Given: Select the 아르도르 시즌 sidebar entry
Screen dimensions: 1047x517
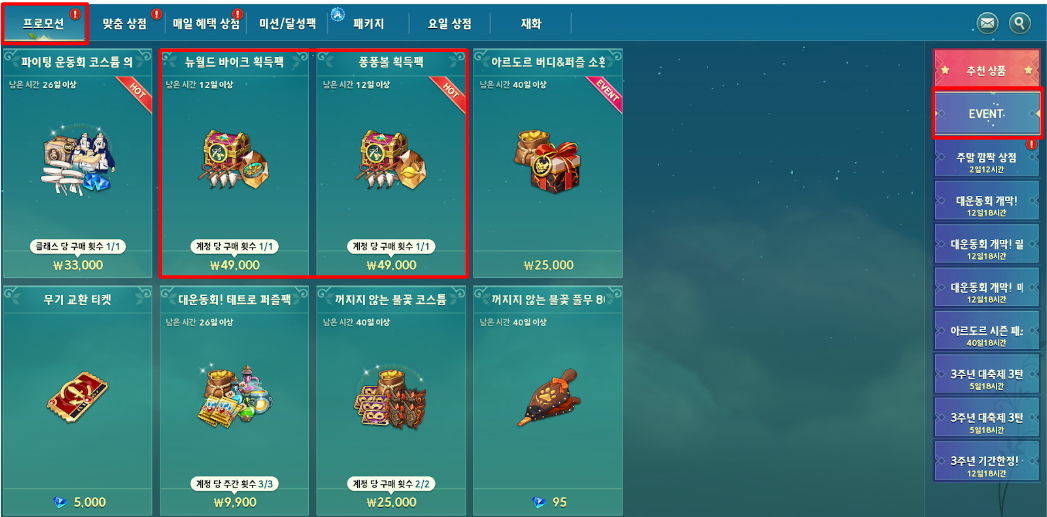Looking at the screenshot, I should coord(987,336).
